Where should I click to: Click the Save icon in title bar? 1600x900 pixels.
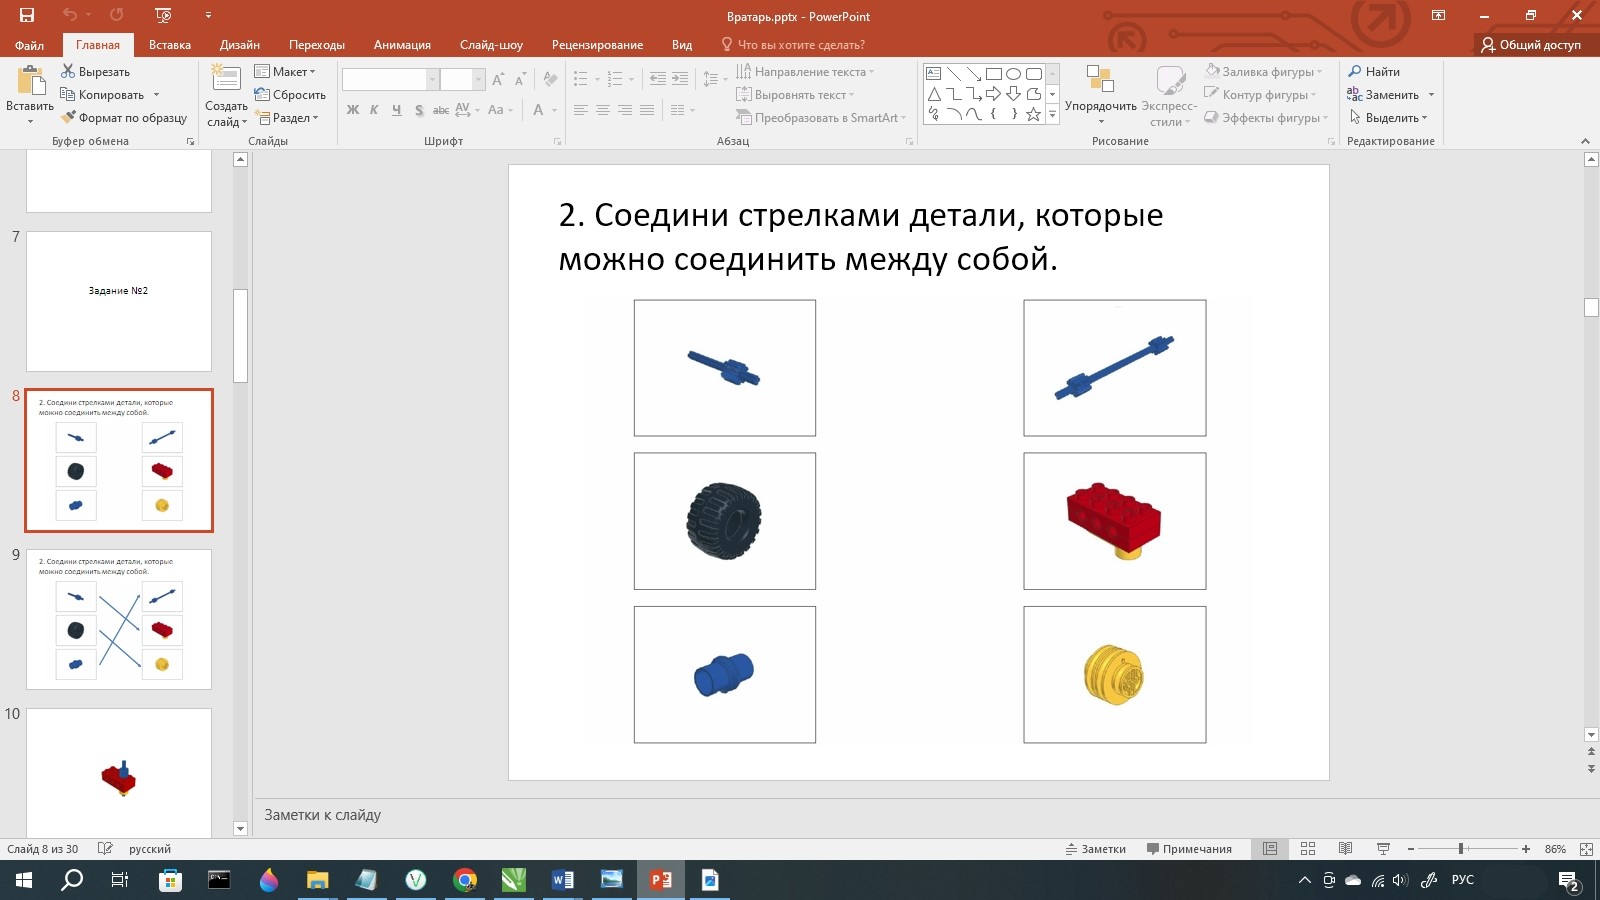(x=27, y=15)
